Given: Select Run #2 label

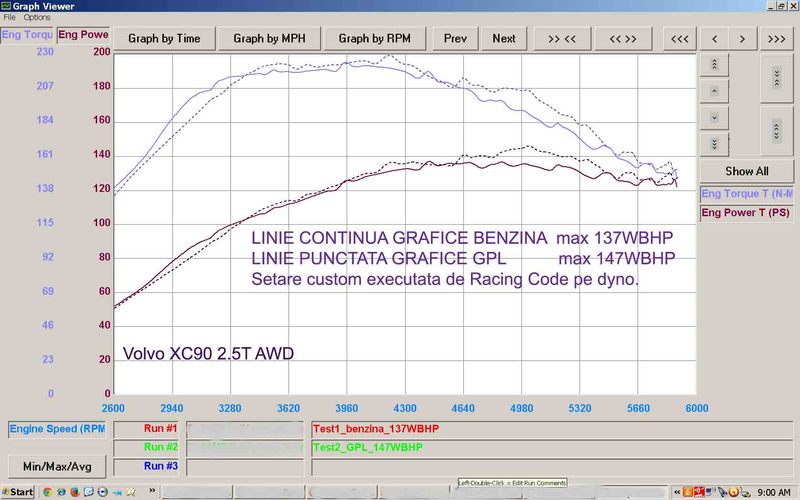Looking at the screenshot, I should [x=146, y=447].
